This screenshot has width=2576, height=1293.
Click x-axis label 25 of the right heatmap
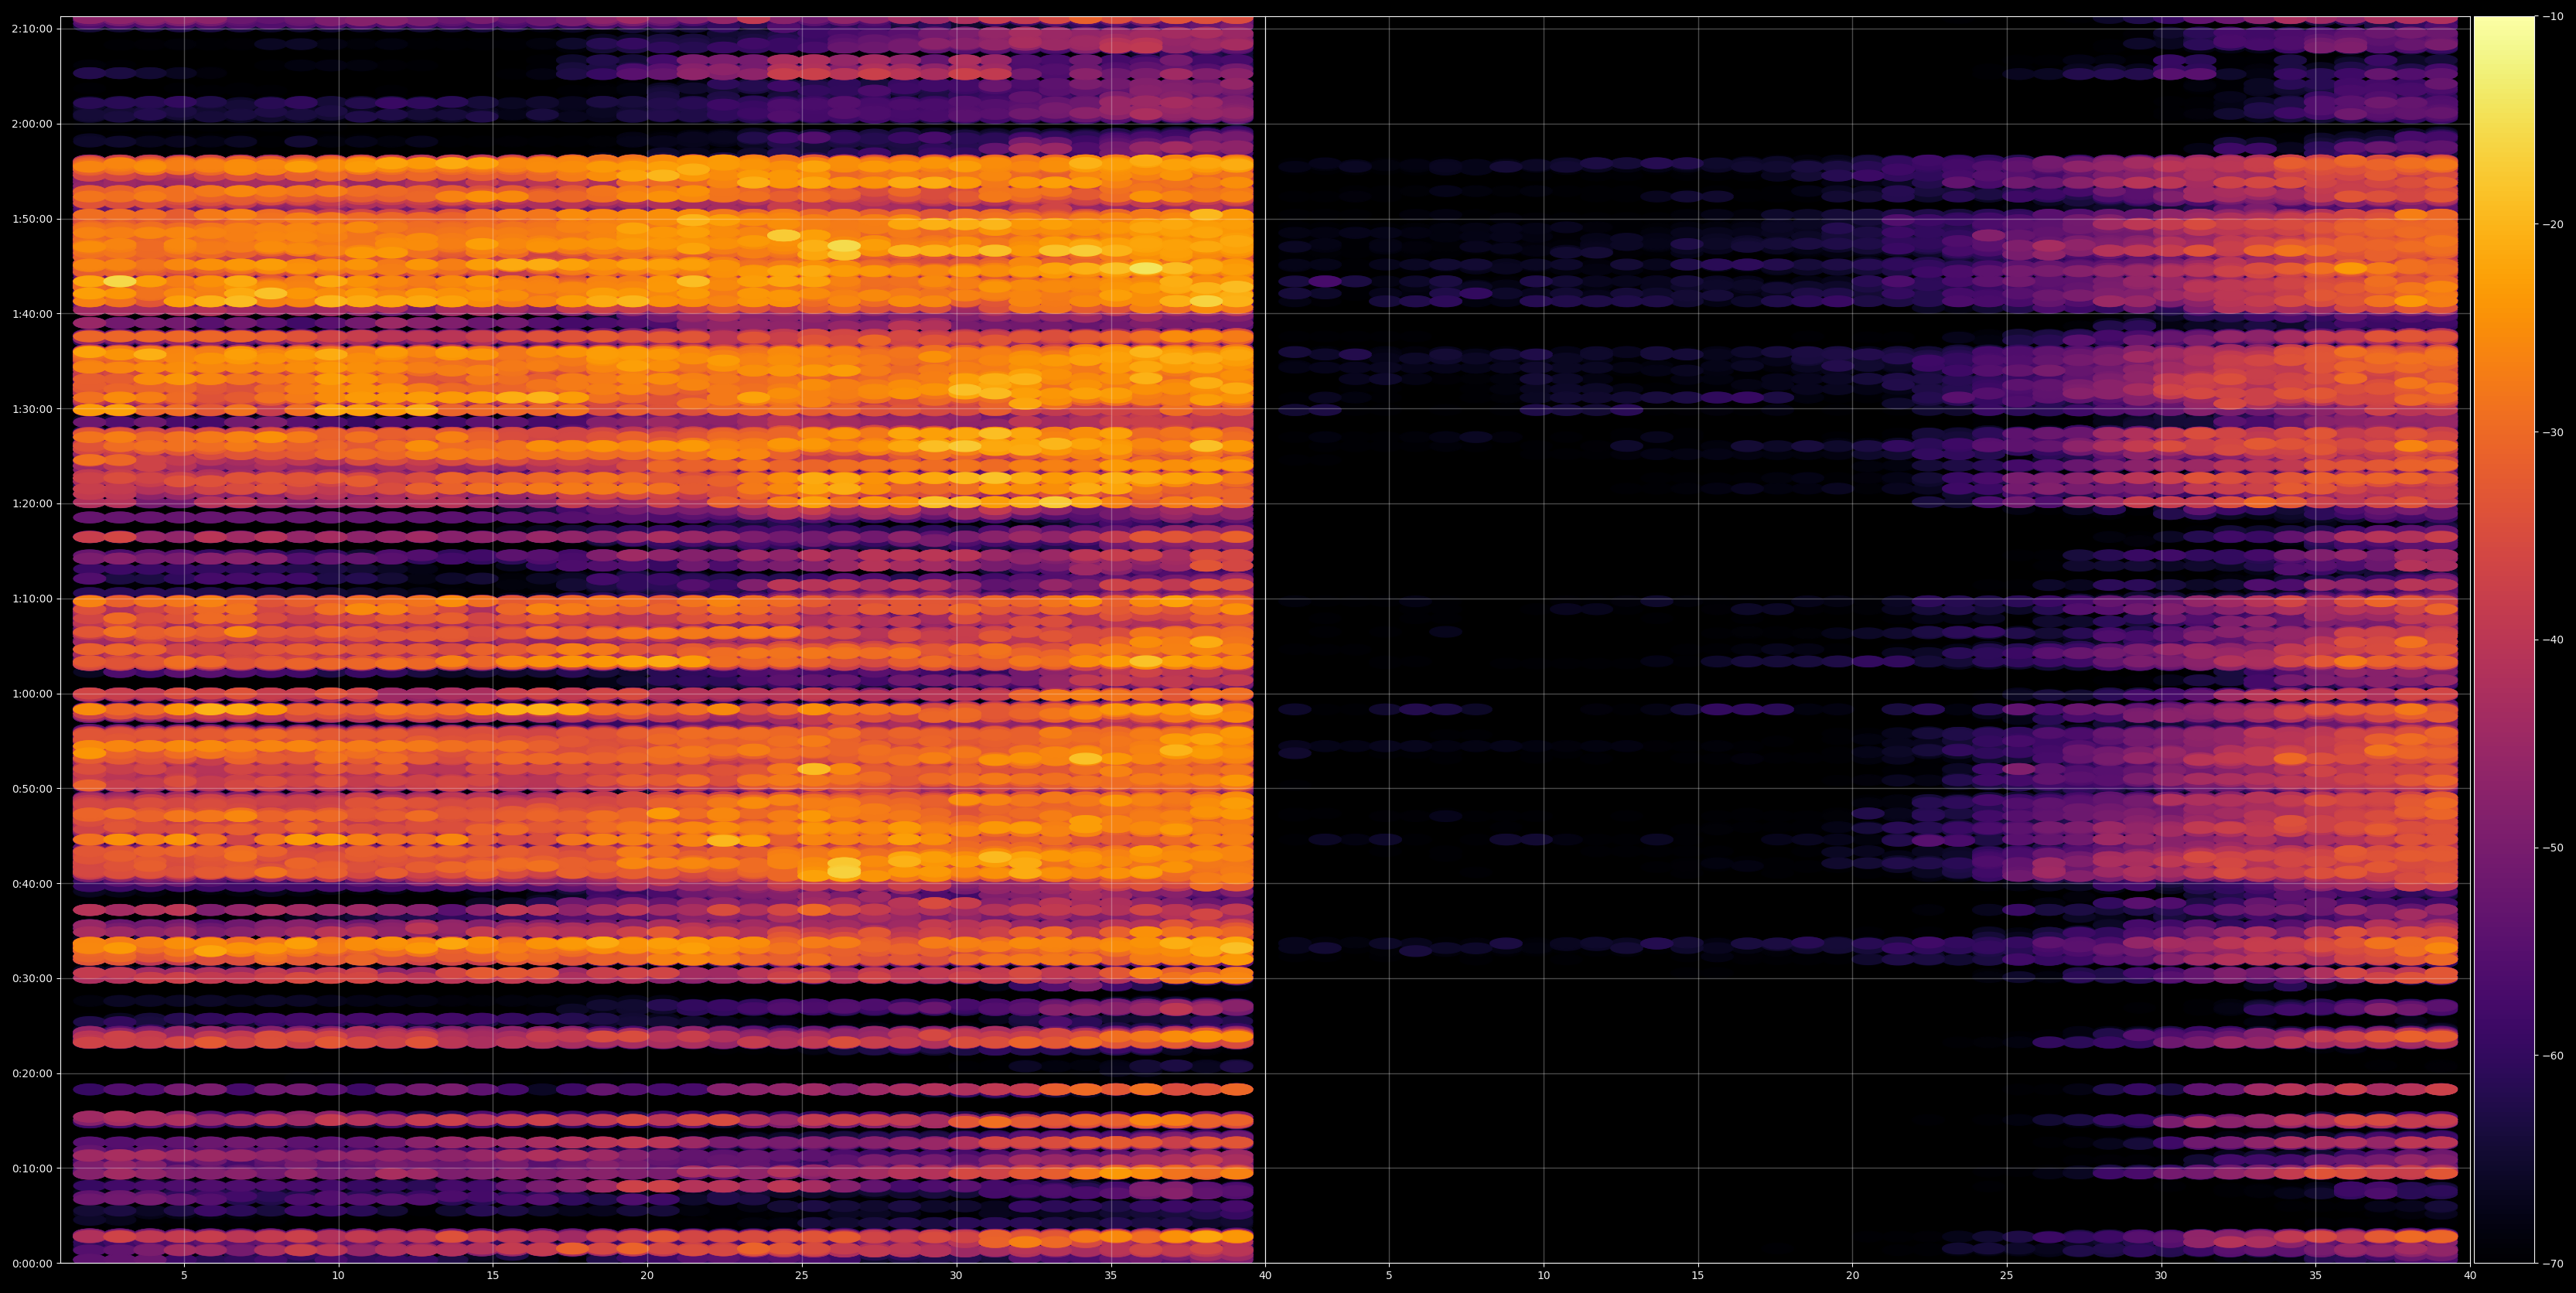(2007, 1276)
